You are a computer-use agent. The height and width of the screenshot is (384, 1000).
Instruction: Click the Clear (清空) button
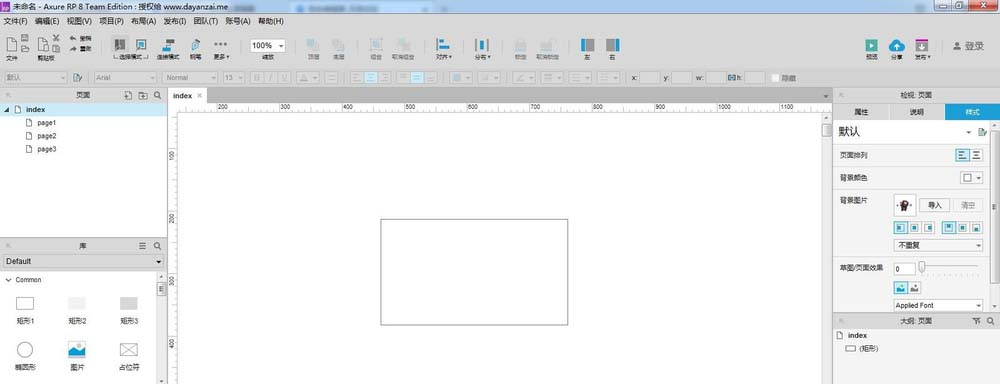(968, 205)
